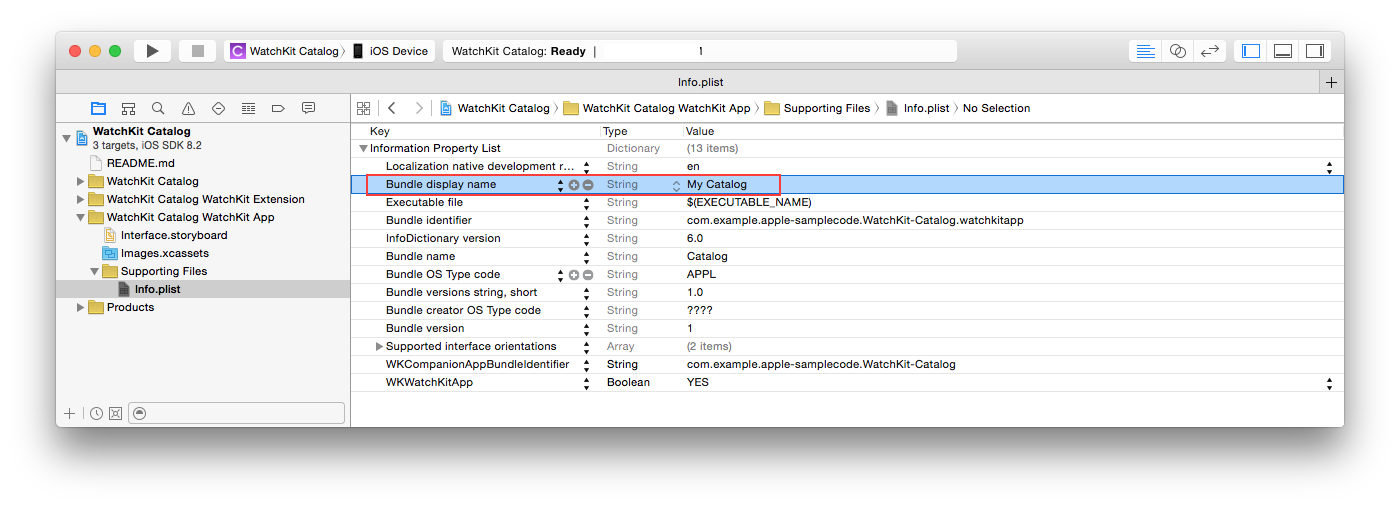Open key picker for Executable file
1400x507 pixels.
587,203
